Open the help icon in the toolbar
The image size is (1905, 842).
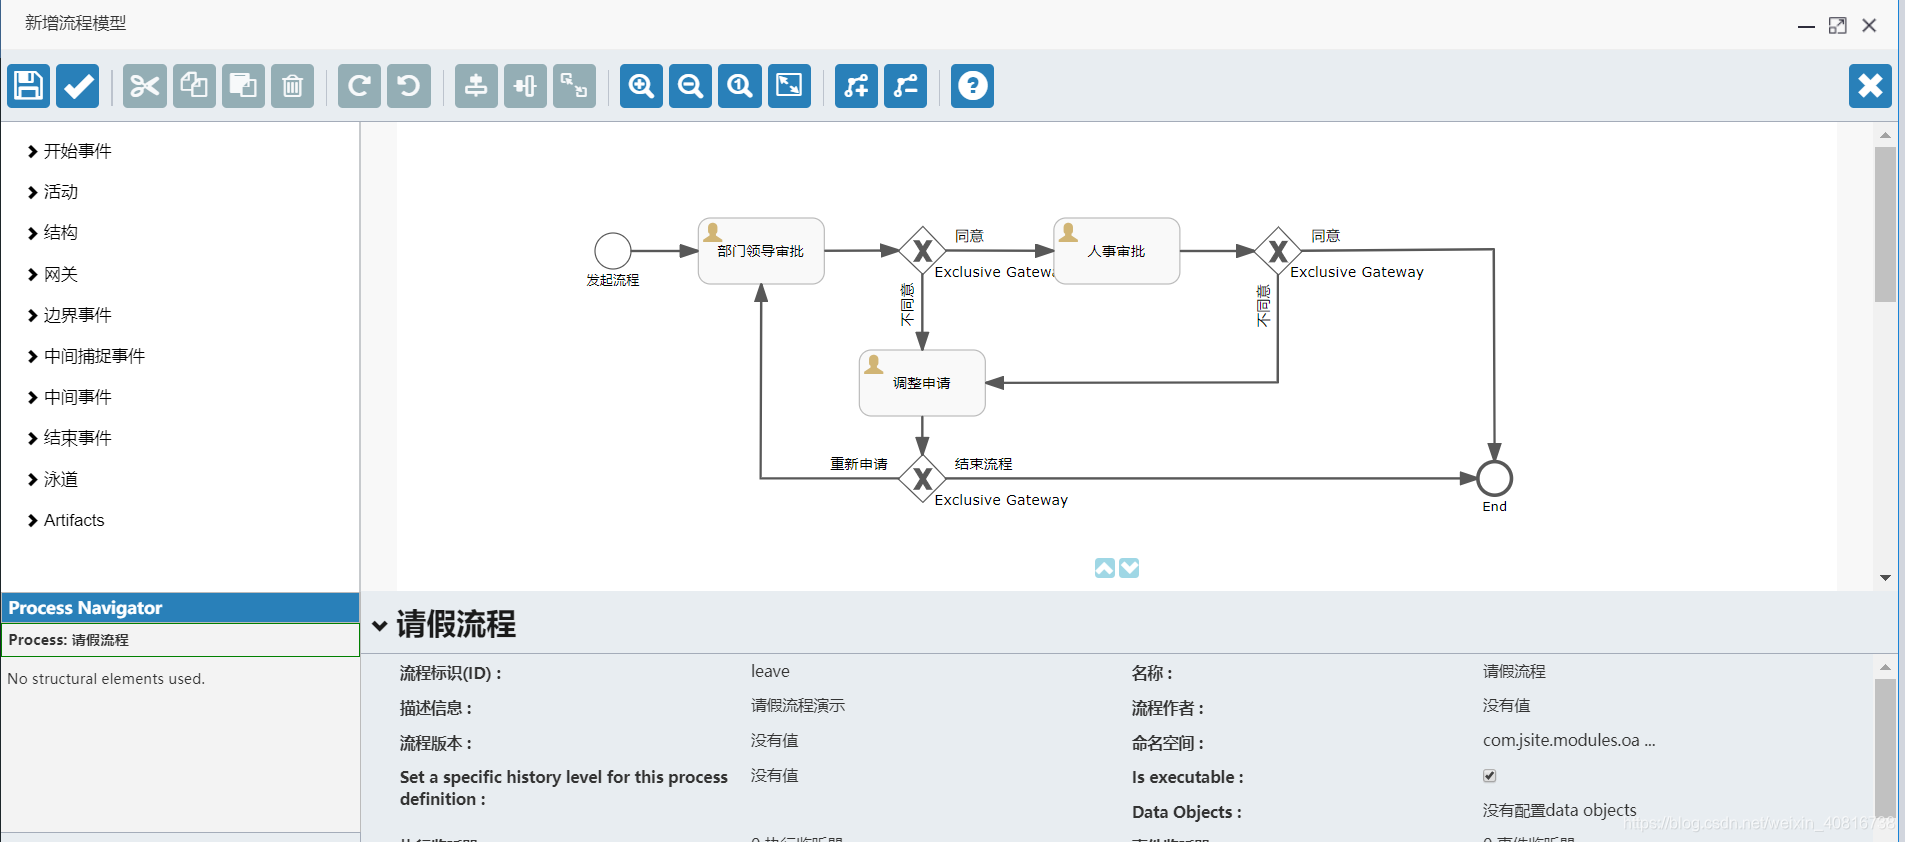(972, 86)
